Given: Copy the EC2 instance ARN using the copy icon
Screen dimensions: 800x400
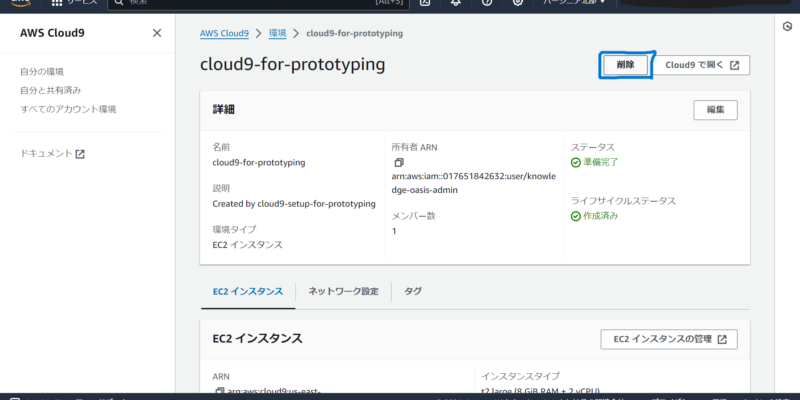Looking at the screenshot, I should pyautogui.click(x=220, y=390).
